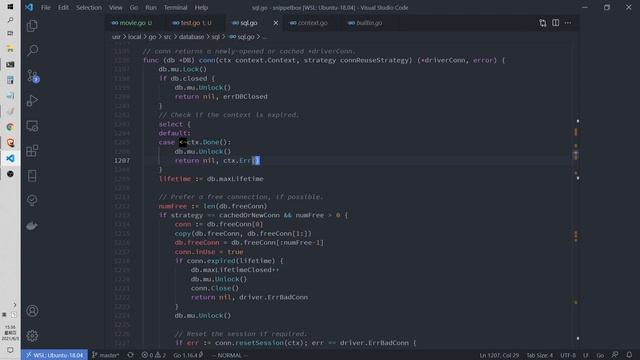Open File Explorer from Windows taskbar

point(10,49)
